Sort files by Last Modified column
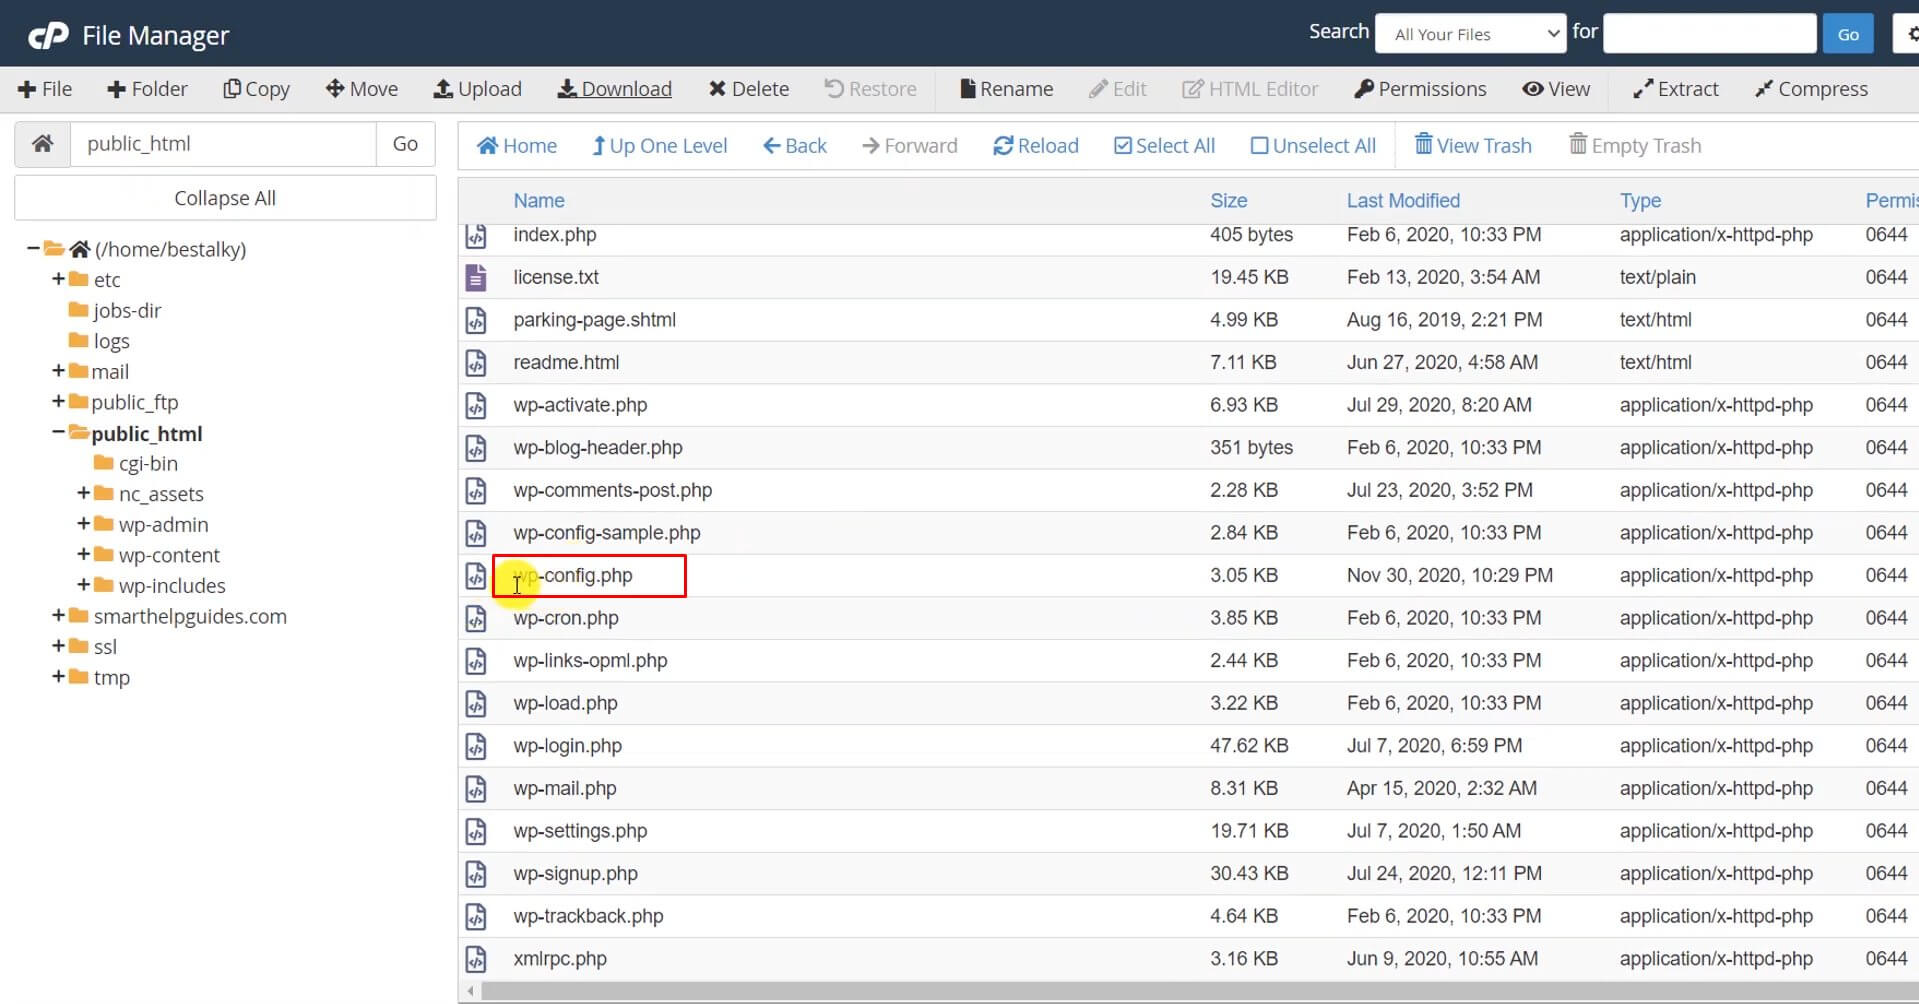 click(1403, 201)
